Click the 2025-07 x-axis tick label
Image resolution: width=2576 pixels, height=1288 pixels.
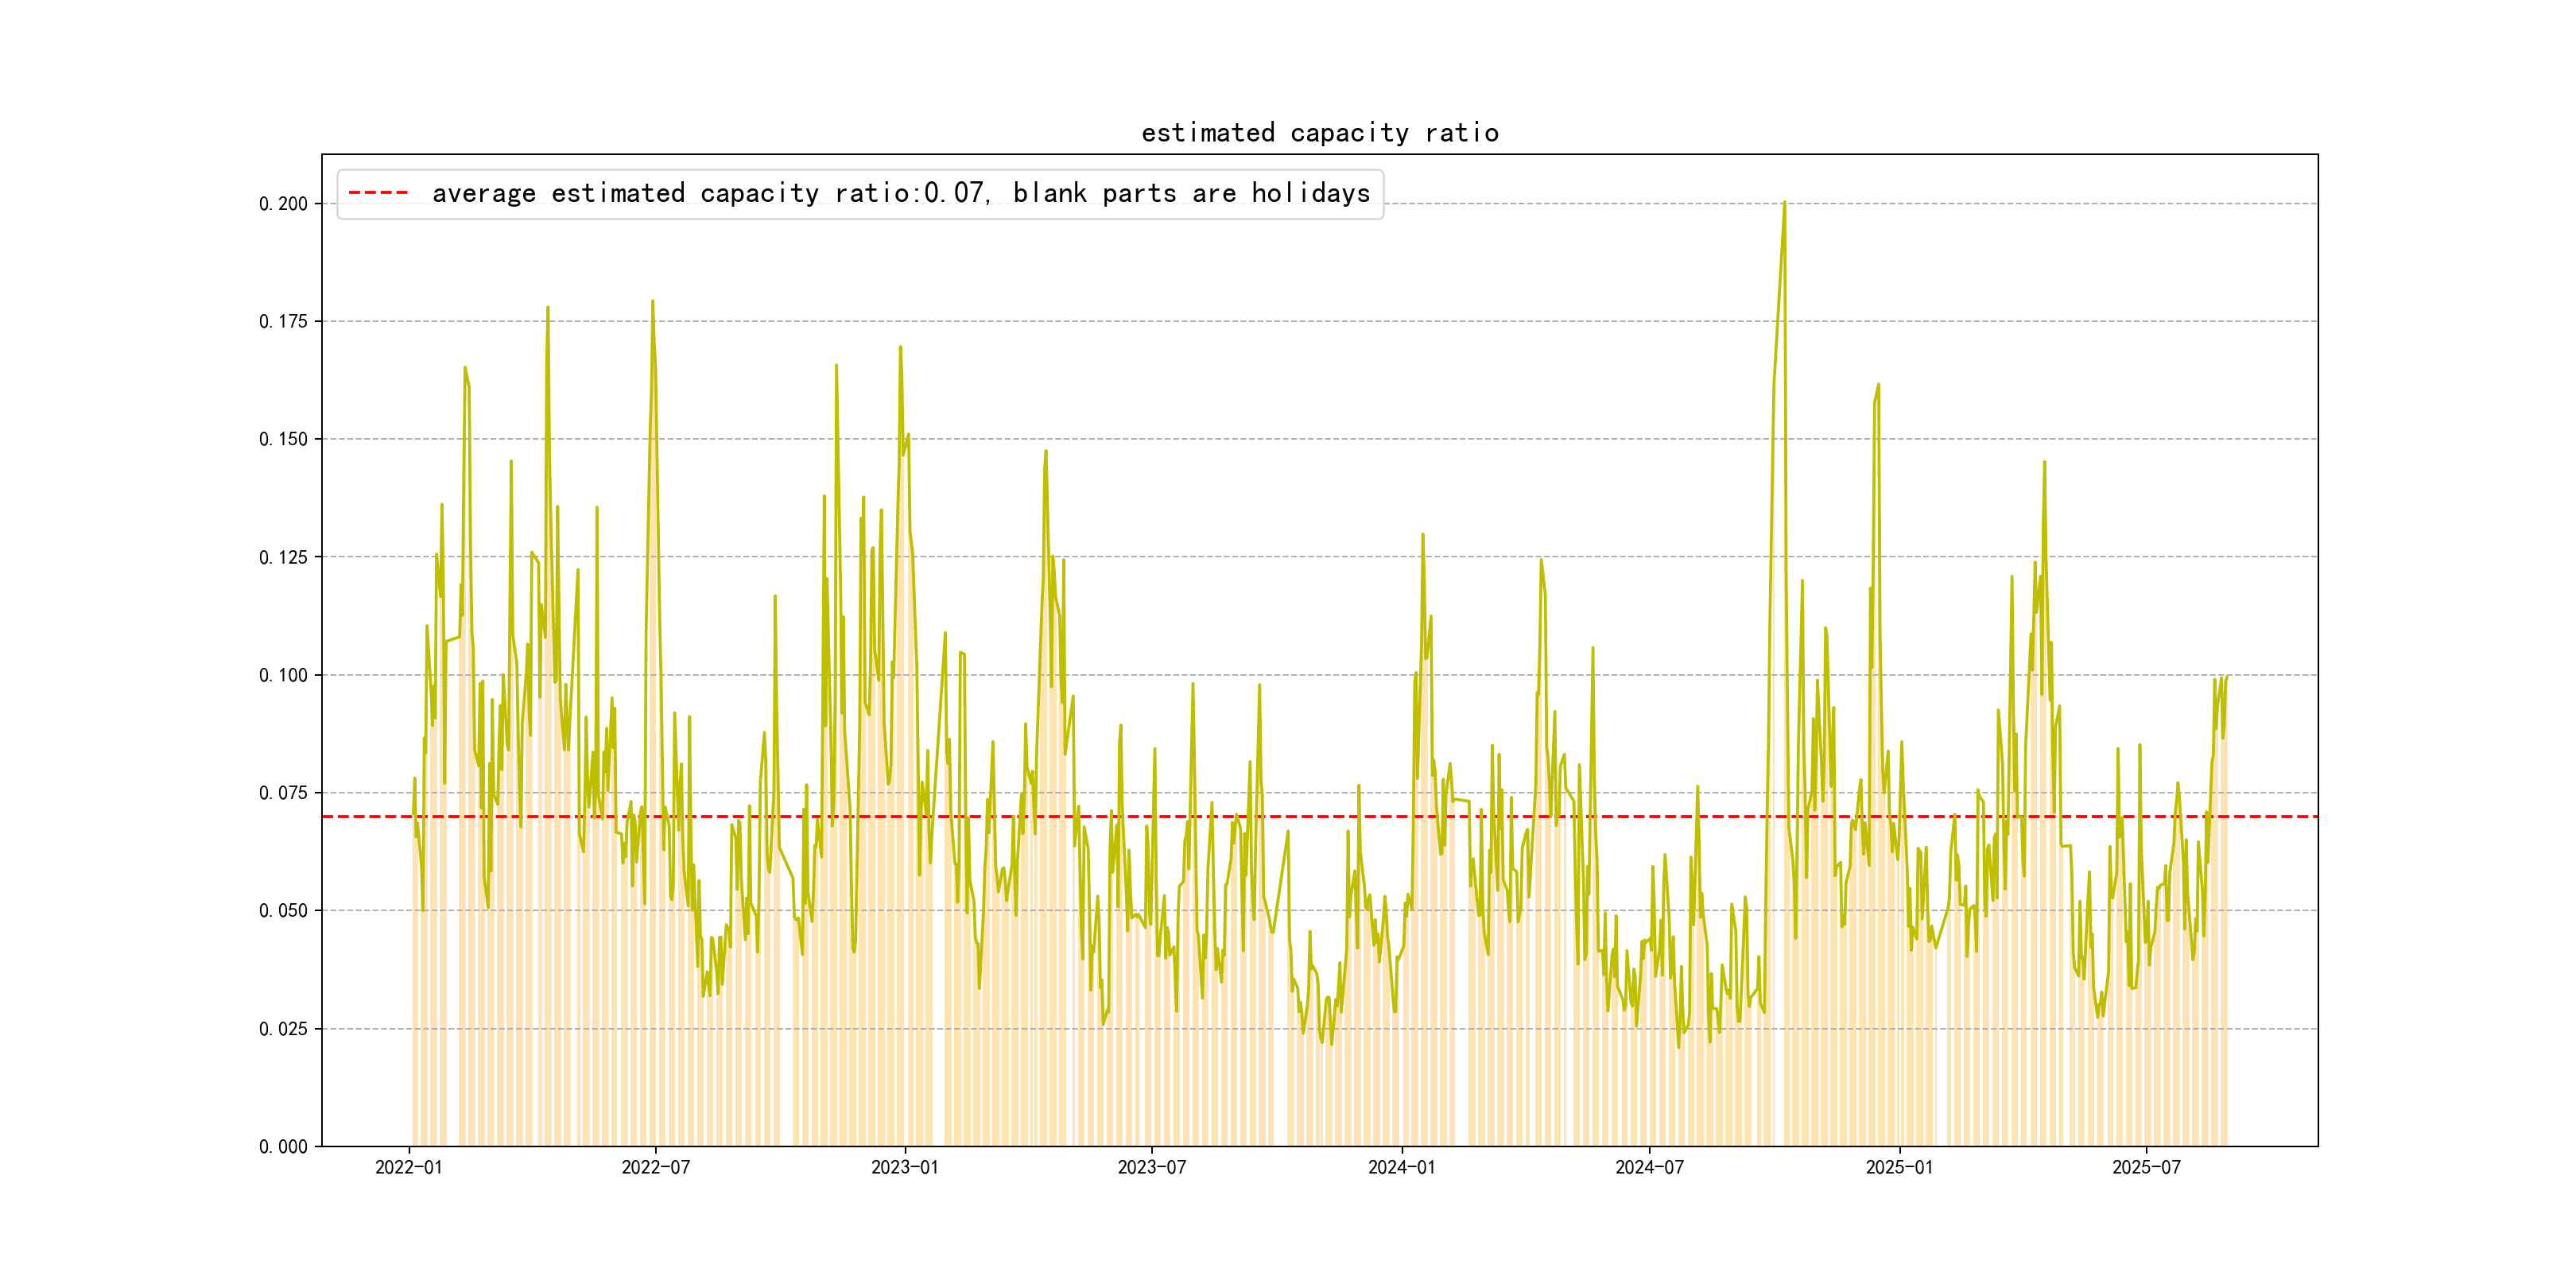click(2146, 1168)
